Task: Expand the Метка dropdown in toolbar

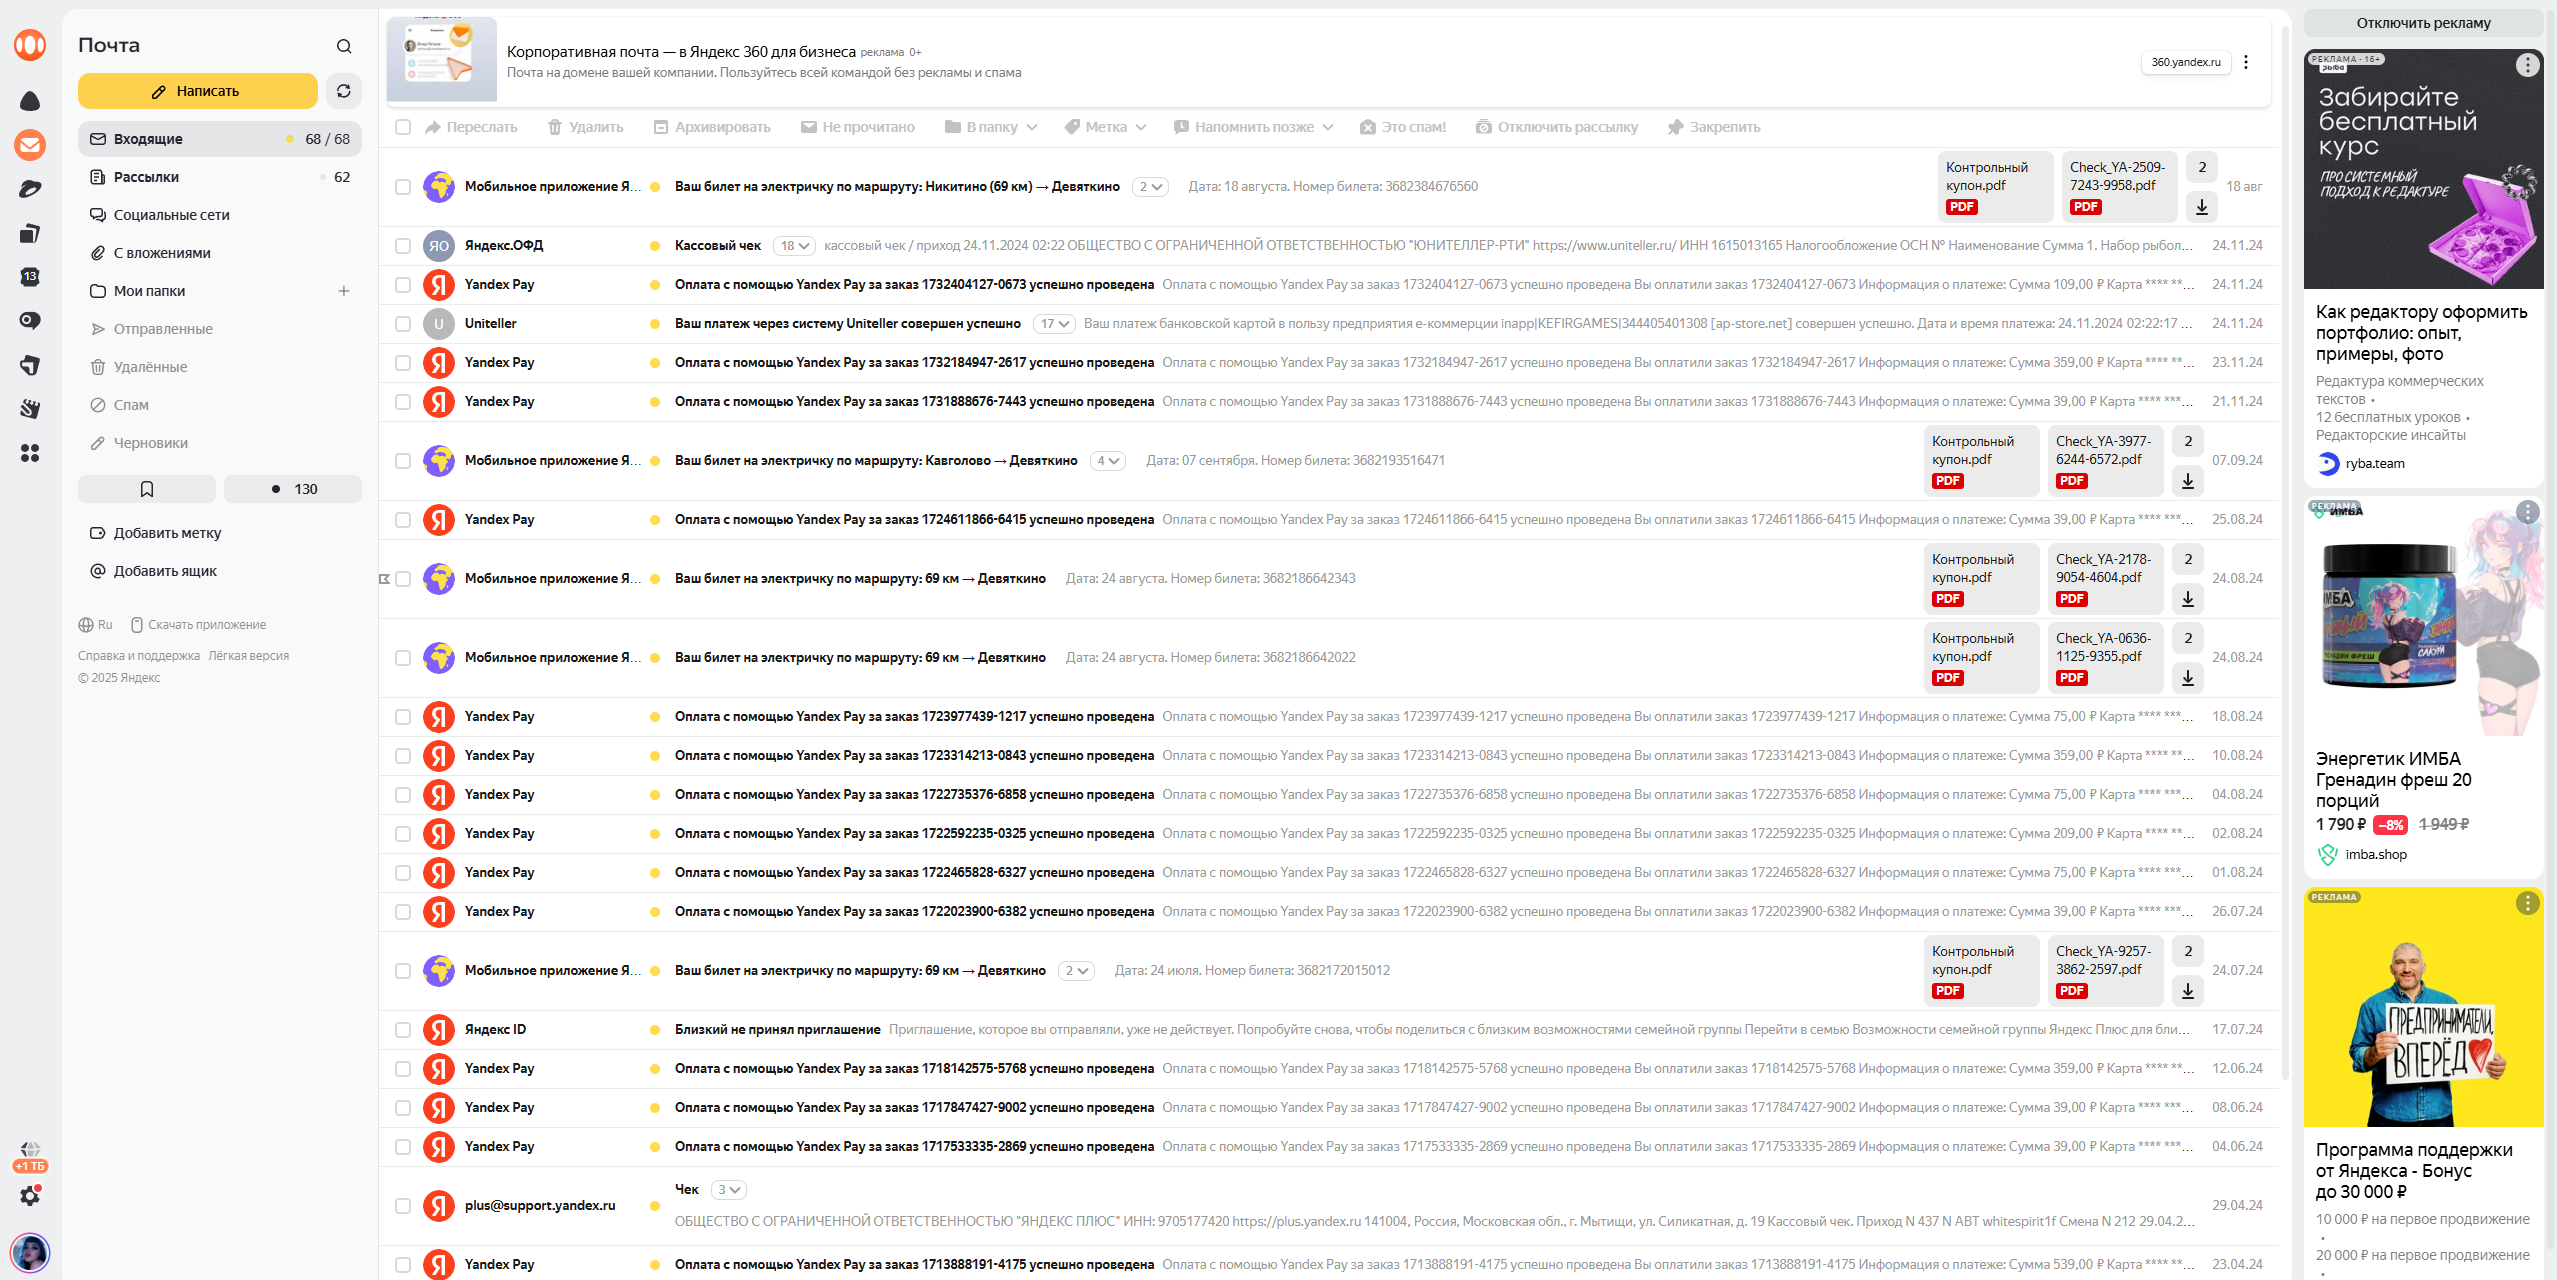Action: 1105,127
